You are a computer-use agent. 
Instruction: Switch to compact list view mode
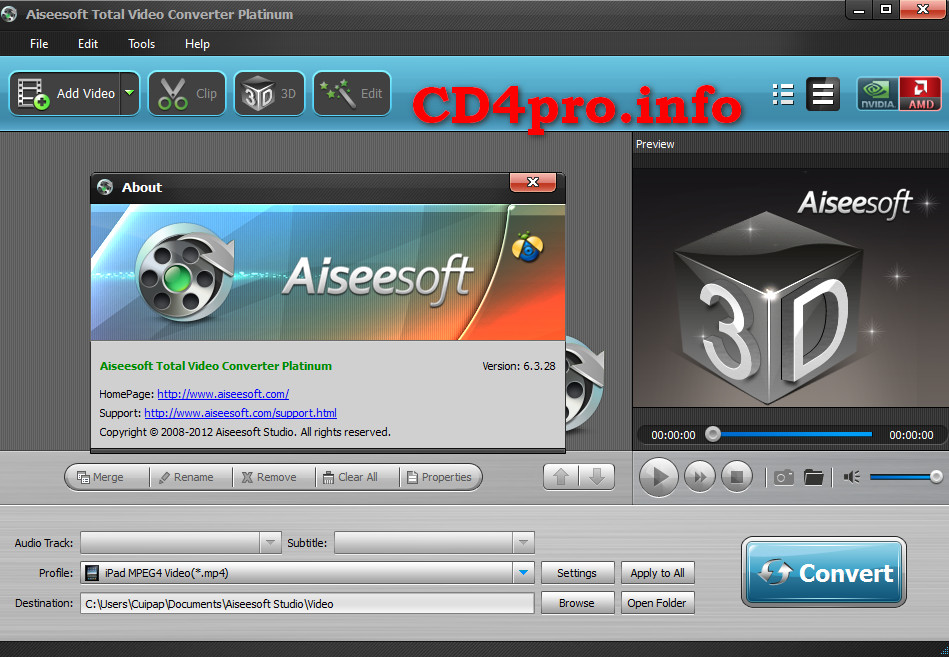[823, 94]
